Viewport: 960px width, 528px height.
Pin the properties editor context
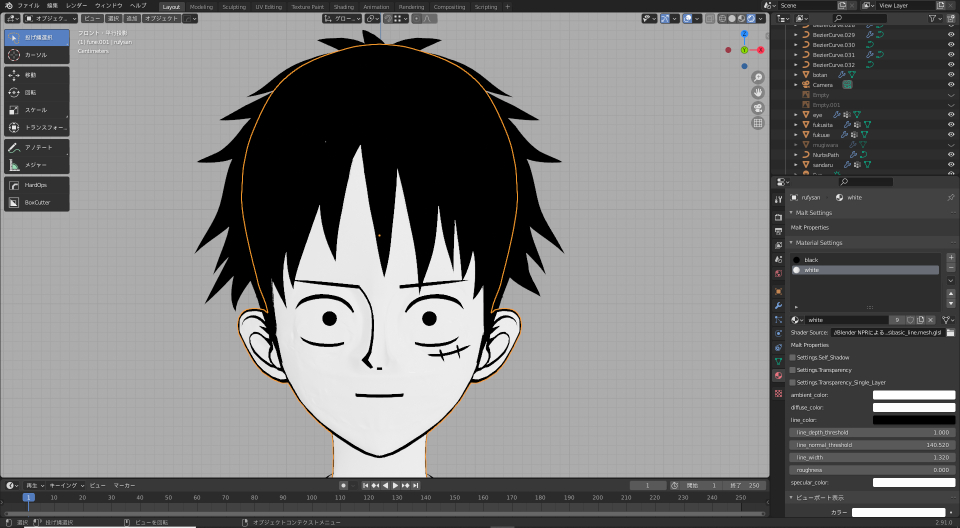(x=950, y=197)
